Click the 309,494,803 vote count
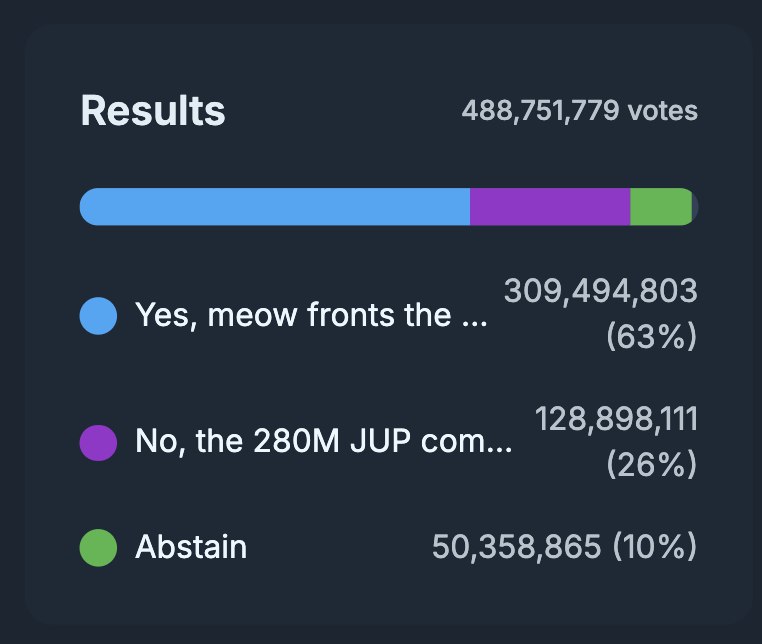The height and width of the screenshot is (644, 762). click(x=601, y=291)
